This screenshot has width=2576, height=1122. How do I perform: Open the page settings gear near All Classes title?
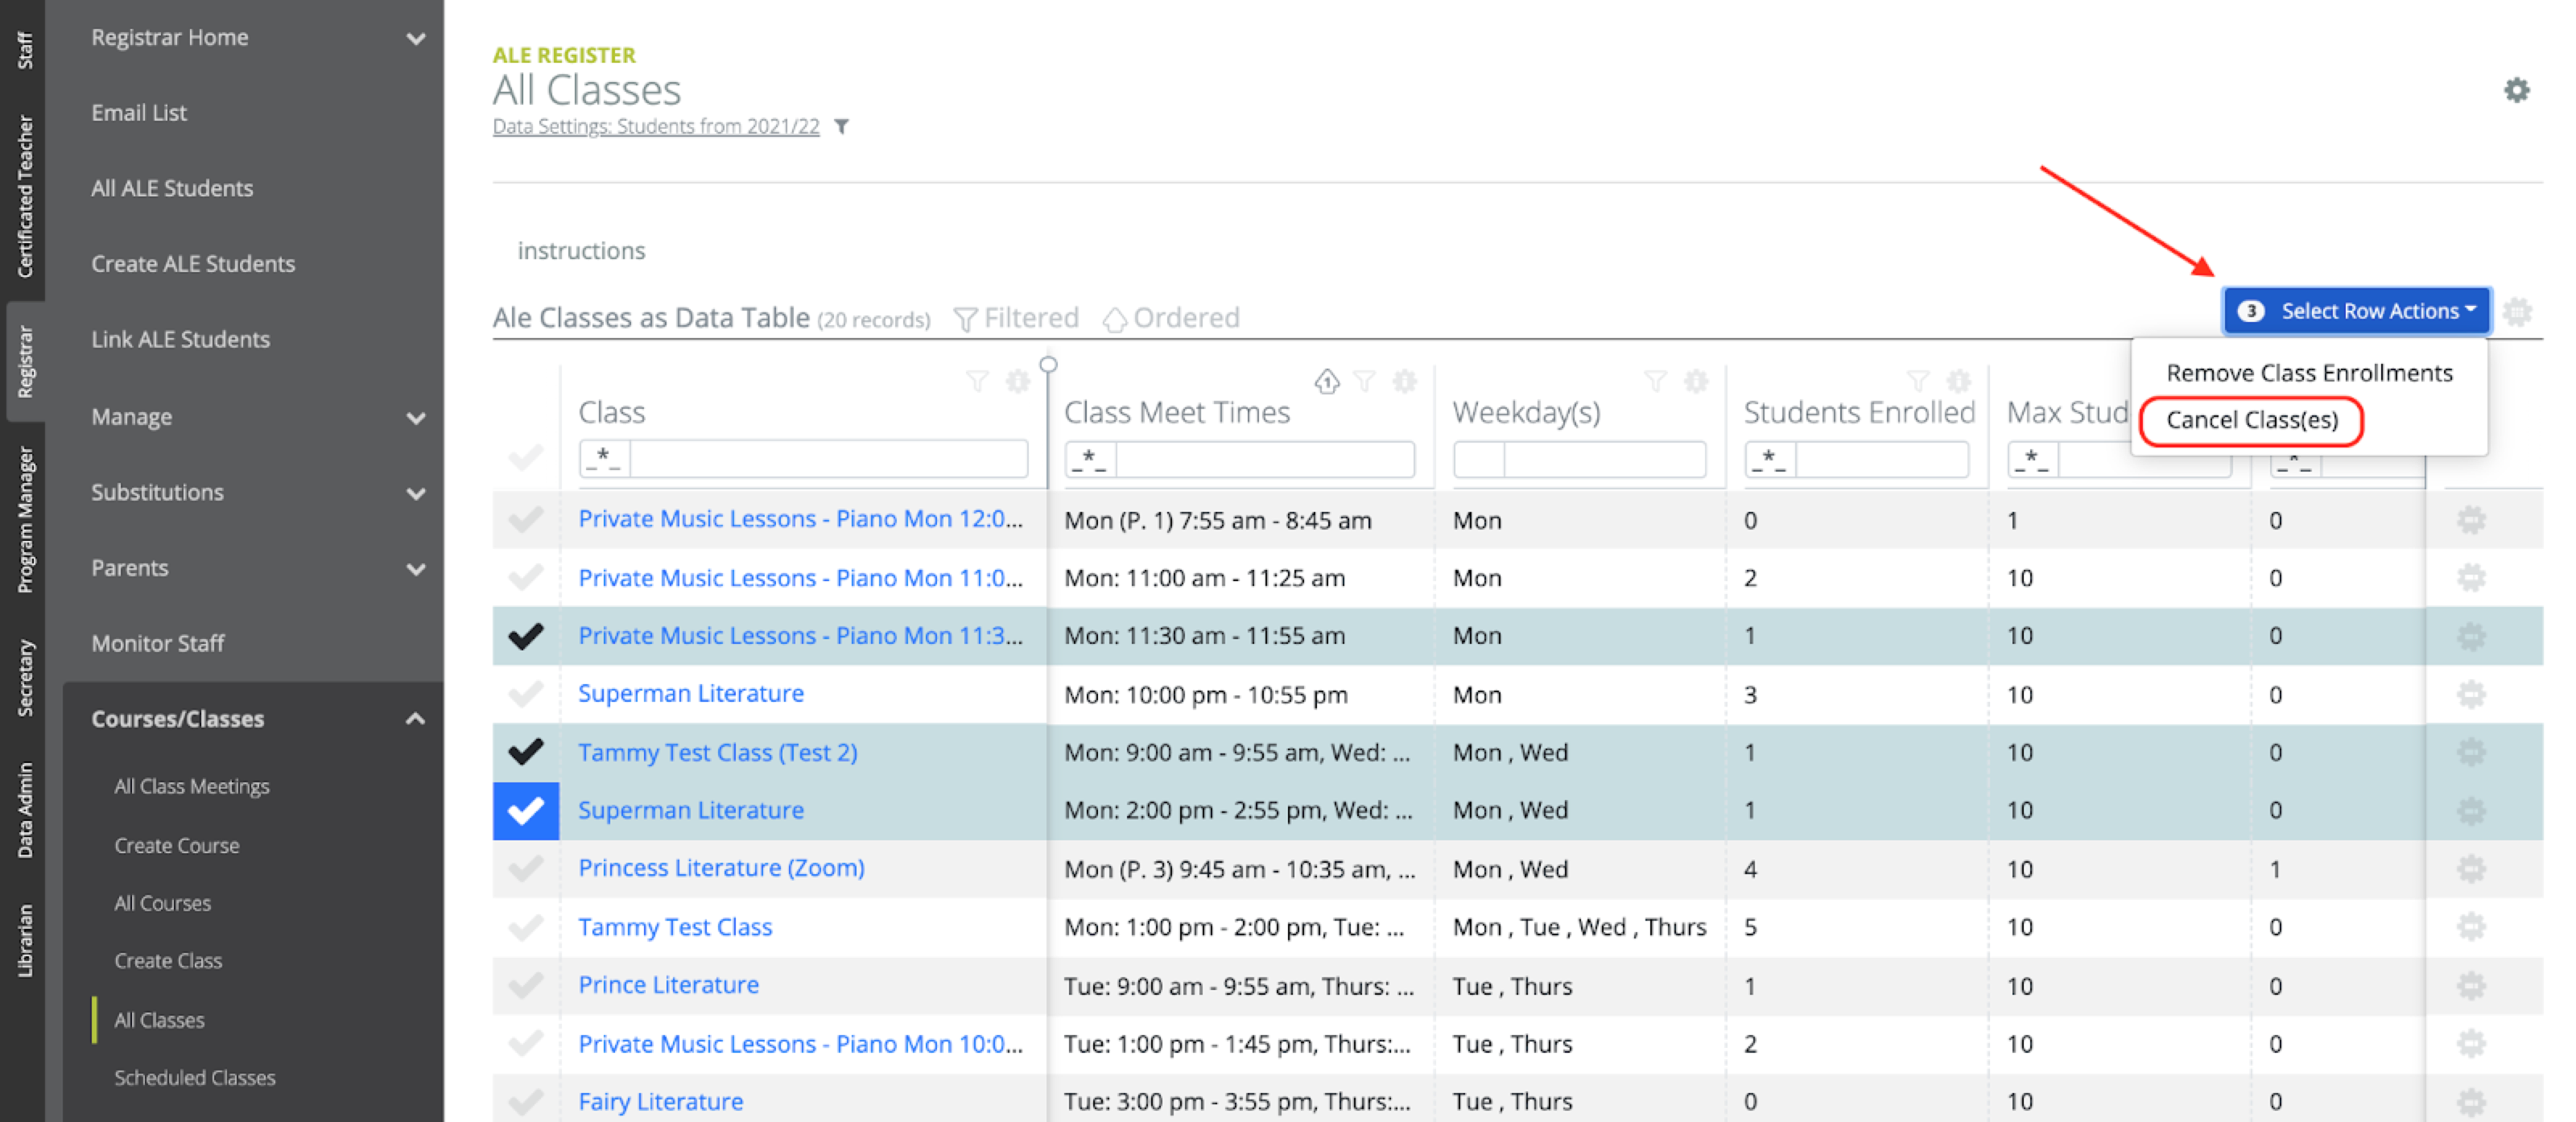pos(2516,90)
